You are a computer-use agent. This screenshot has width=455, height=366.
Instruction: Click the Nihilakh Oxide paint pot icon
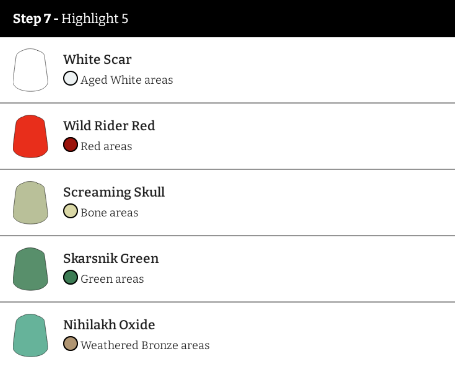pos(30,335)
